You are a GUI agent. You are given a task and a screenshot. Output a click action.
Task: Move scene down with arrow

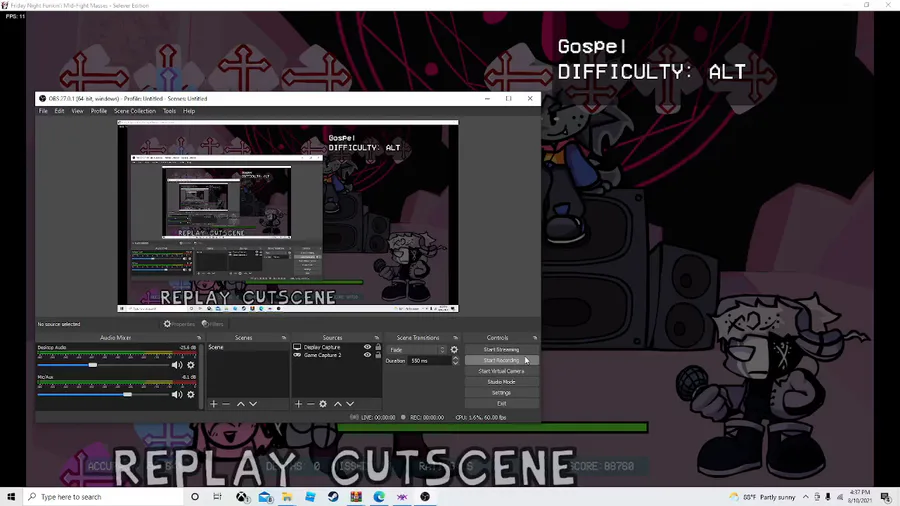[x=253, y=404]
